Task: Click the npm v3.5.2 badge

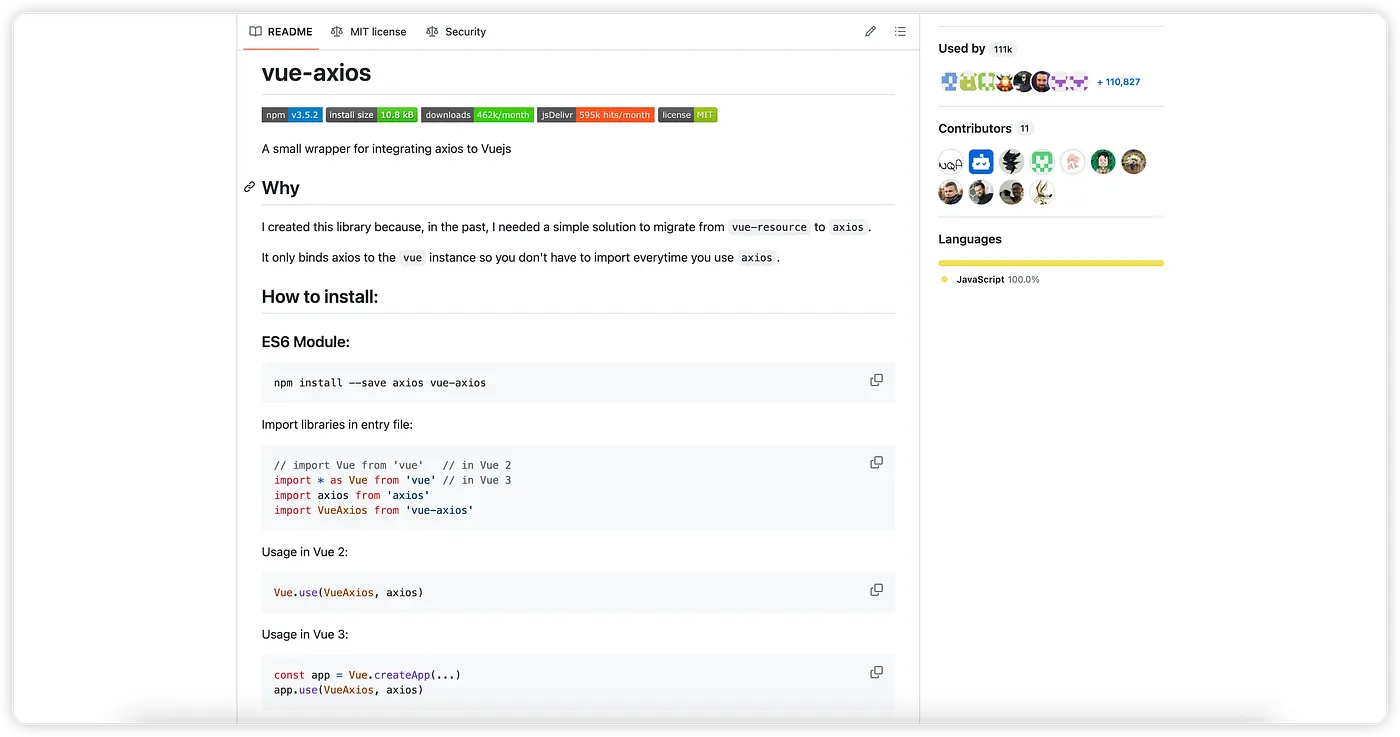Action: (292, 115)
